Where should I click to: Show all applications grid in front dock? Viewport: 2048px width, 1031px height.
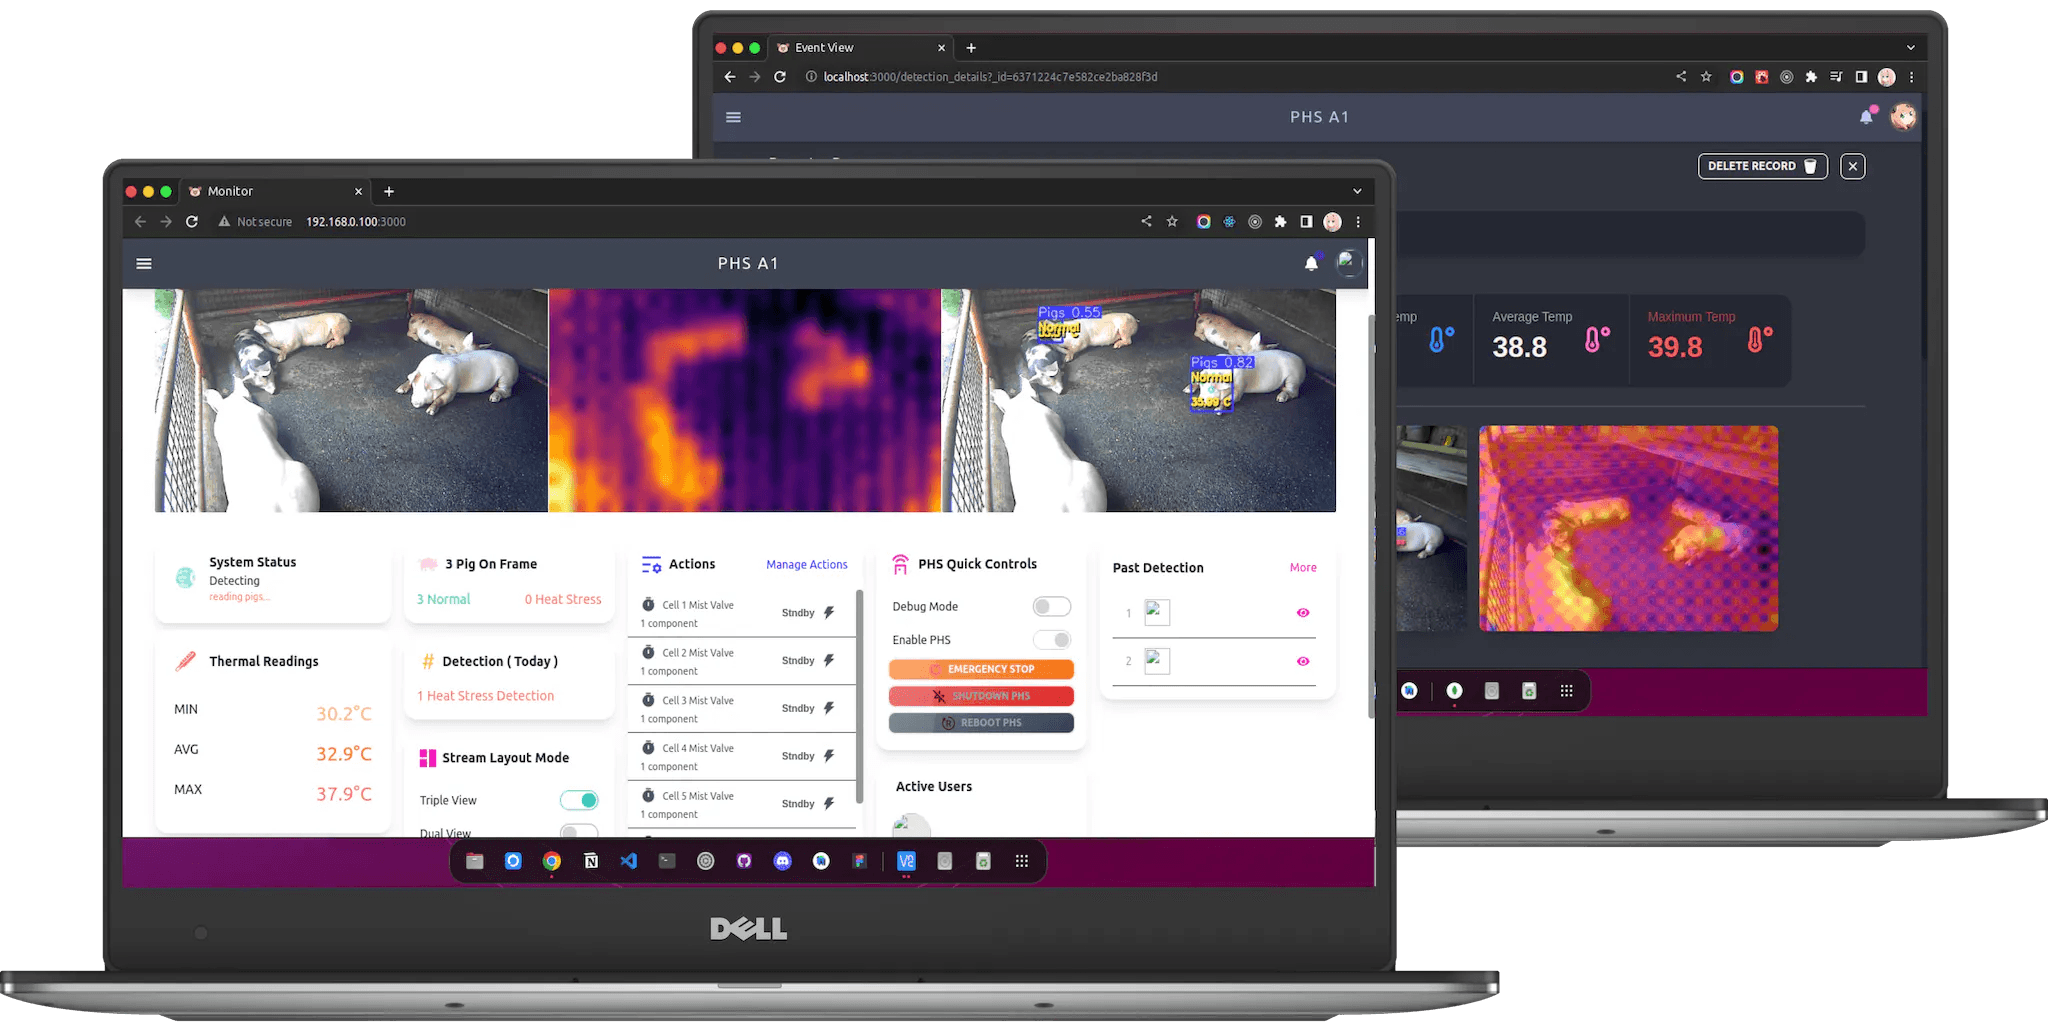(x=1021, y=861)
